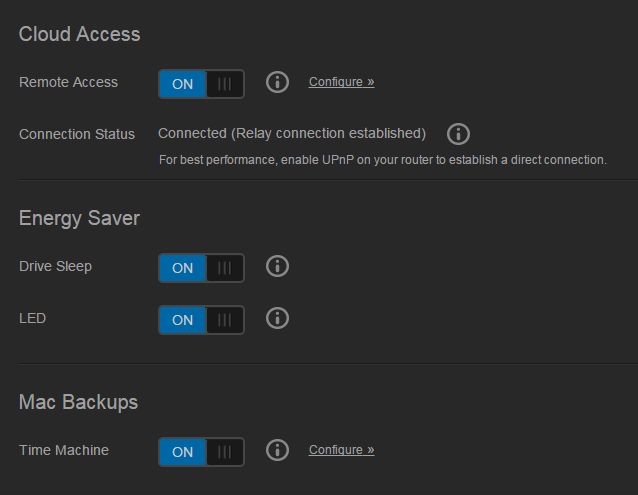Turn off the LED switch
Screen dimensions: 638x495
point(201,320)
